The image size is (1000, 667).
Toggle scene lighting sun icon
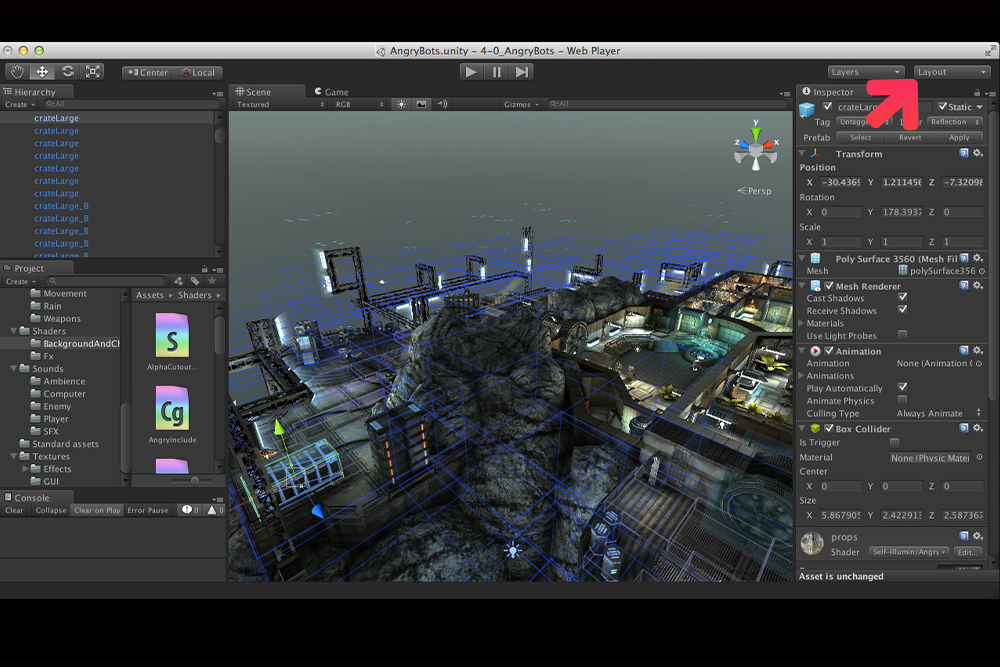click(401, 104)
